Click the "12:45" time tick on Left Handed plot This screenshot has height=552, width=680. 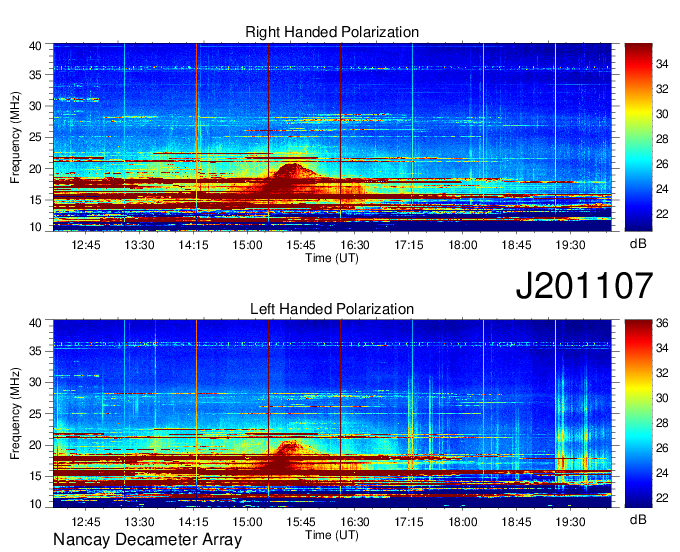pyautogui.click(x=86, y=522)
